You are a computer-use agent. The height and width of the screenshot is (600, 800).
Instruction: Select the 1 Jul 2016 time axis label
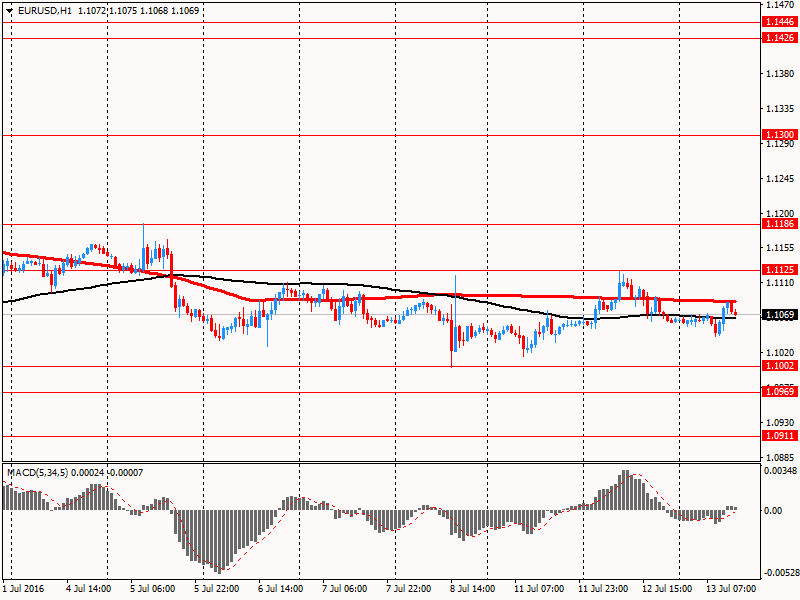tap(23, 589)
